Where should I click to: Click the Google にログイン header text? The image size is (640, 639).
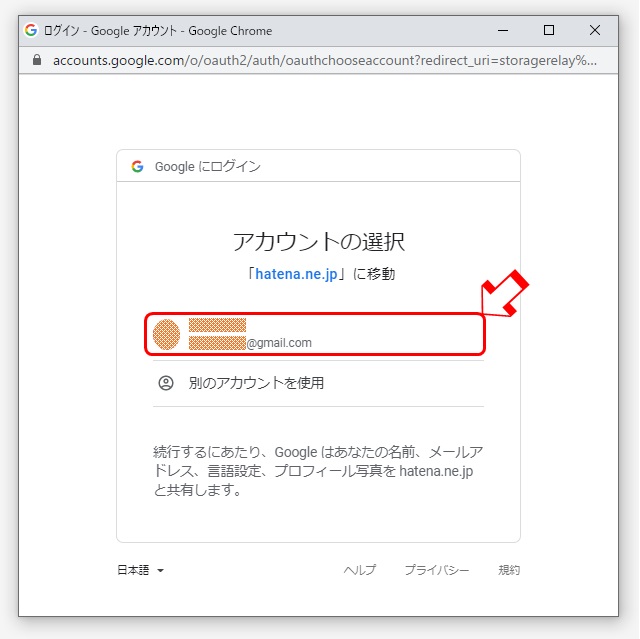207,166
